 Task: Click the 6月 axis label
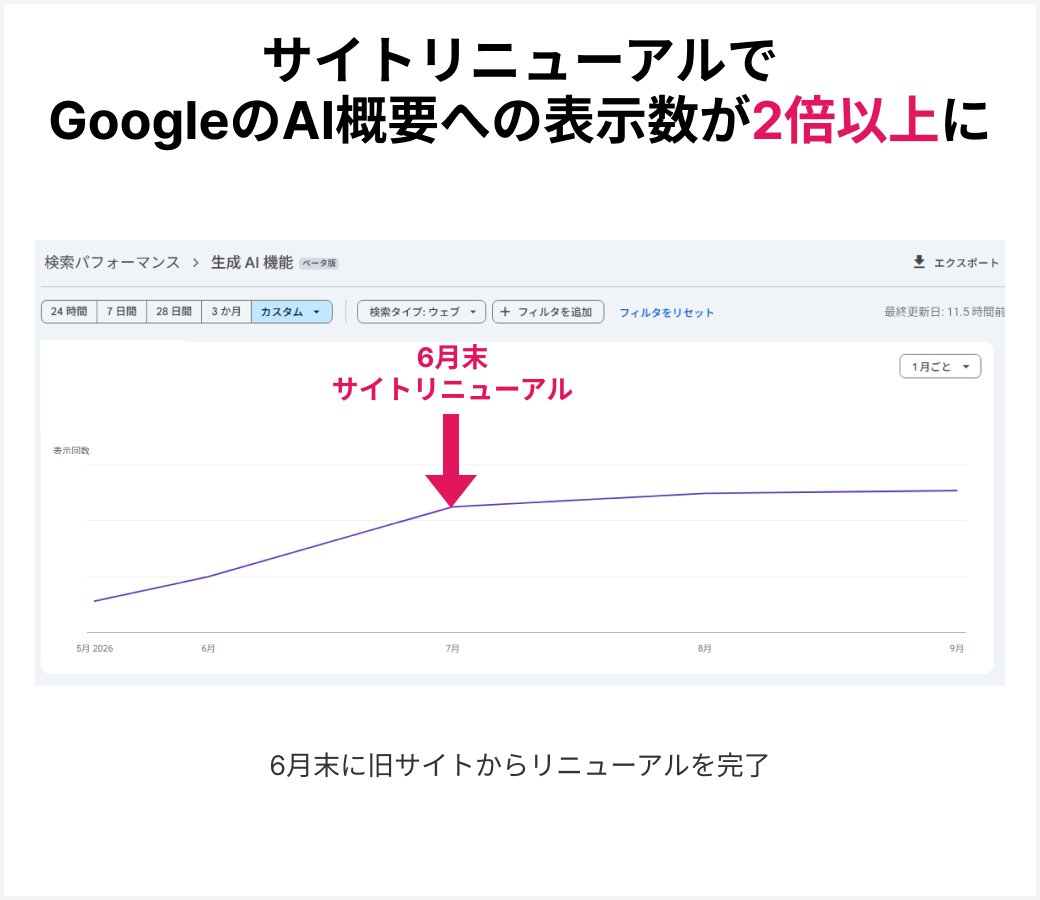point(208,648)
